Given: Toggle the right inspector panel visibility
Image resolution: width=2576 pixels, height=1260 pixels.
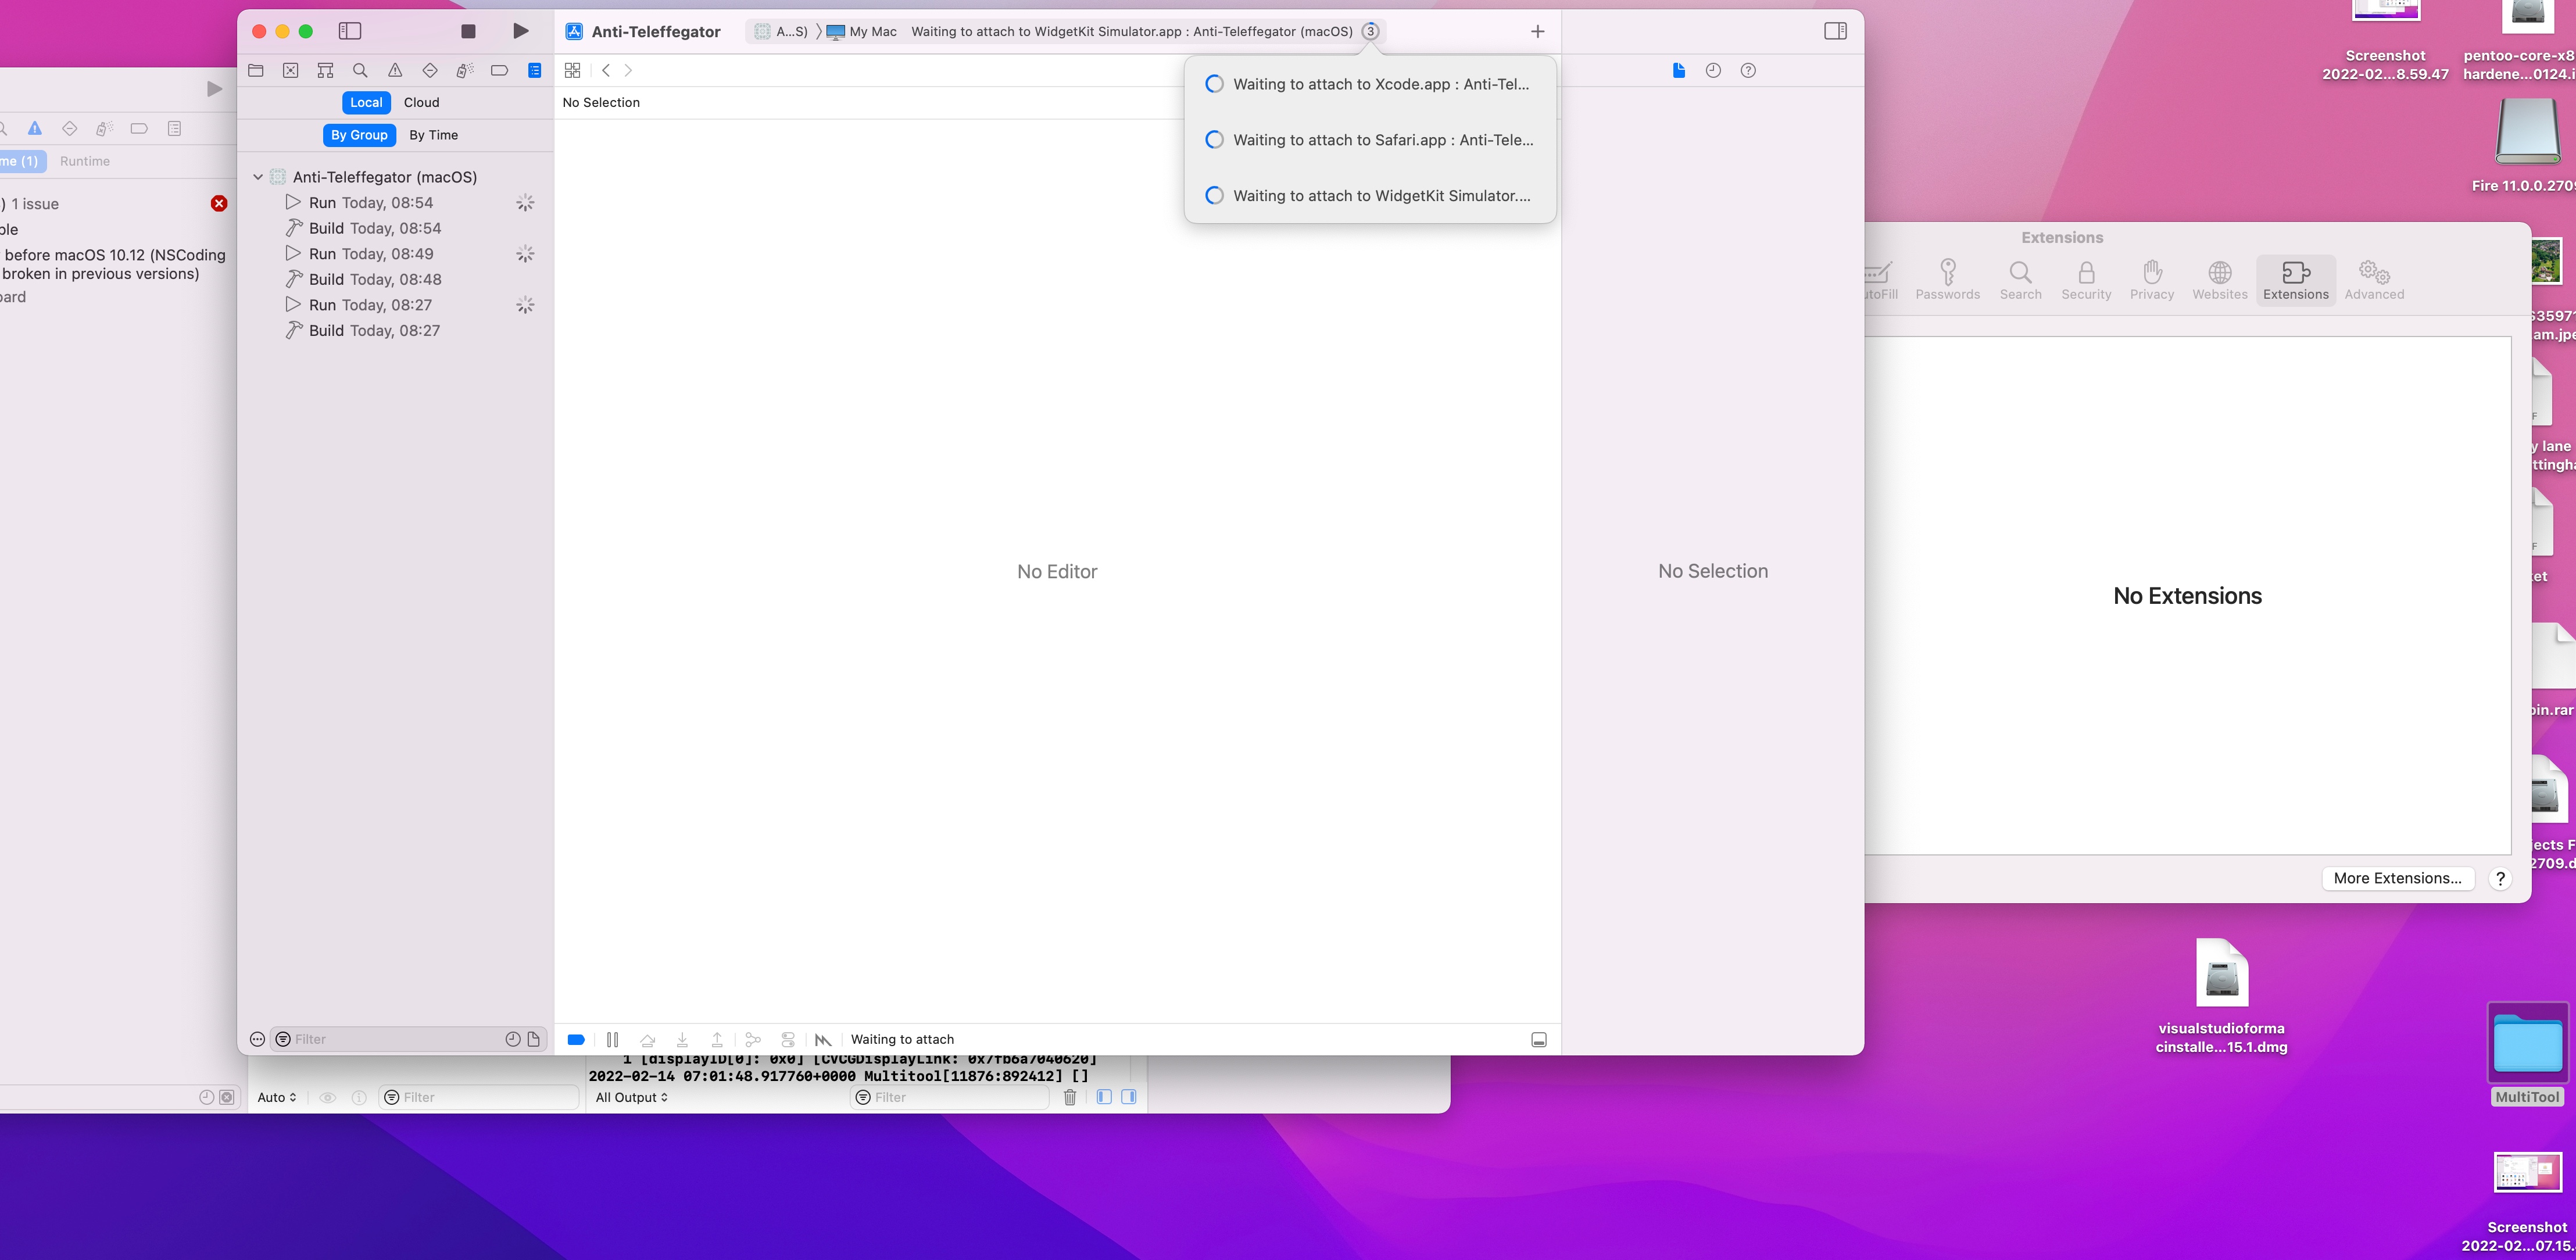Looking at the screenshot, I should (1835, 31).
